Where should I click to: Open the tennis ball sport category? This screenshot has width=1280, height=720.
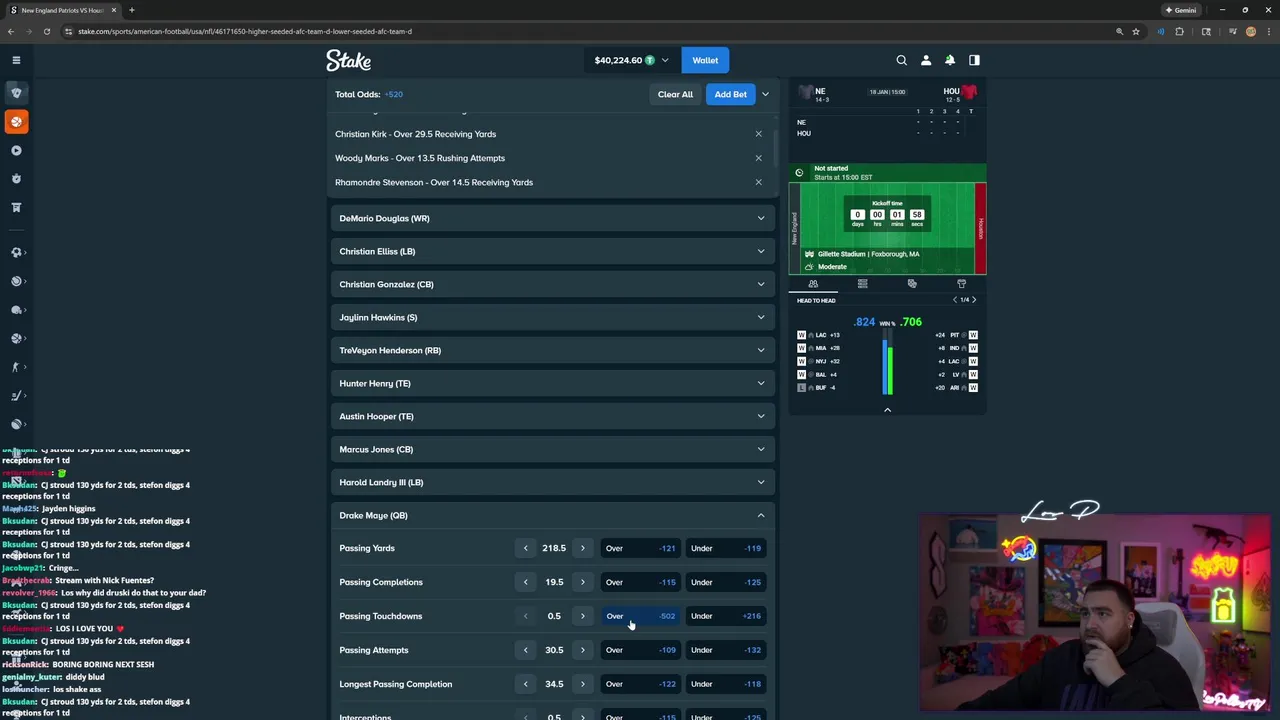16,281
